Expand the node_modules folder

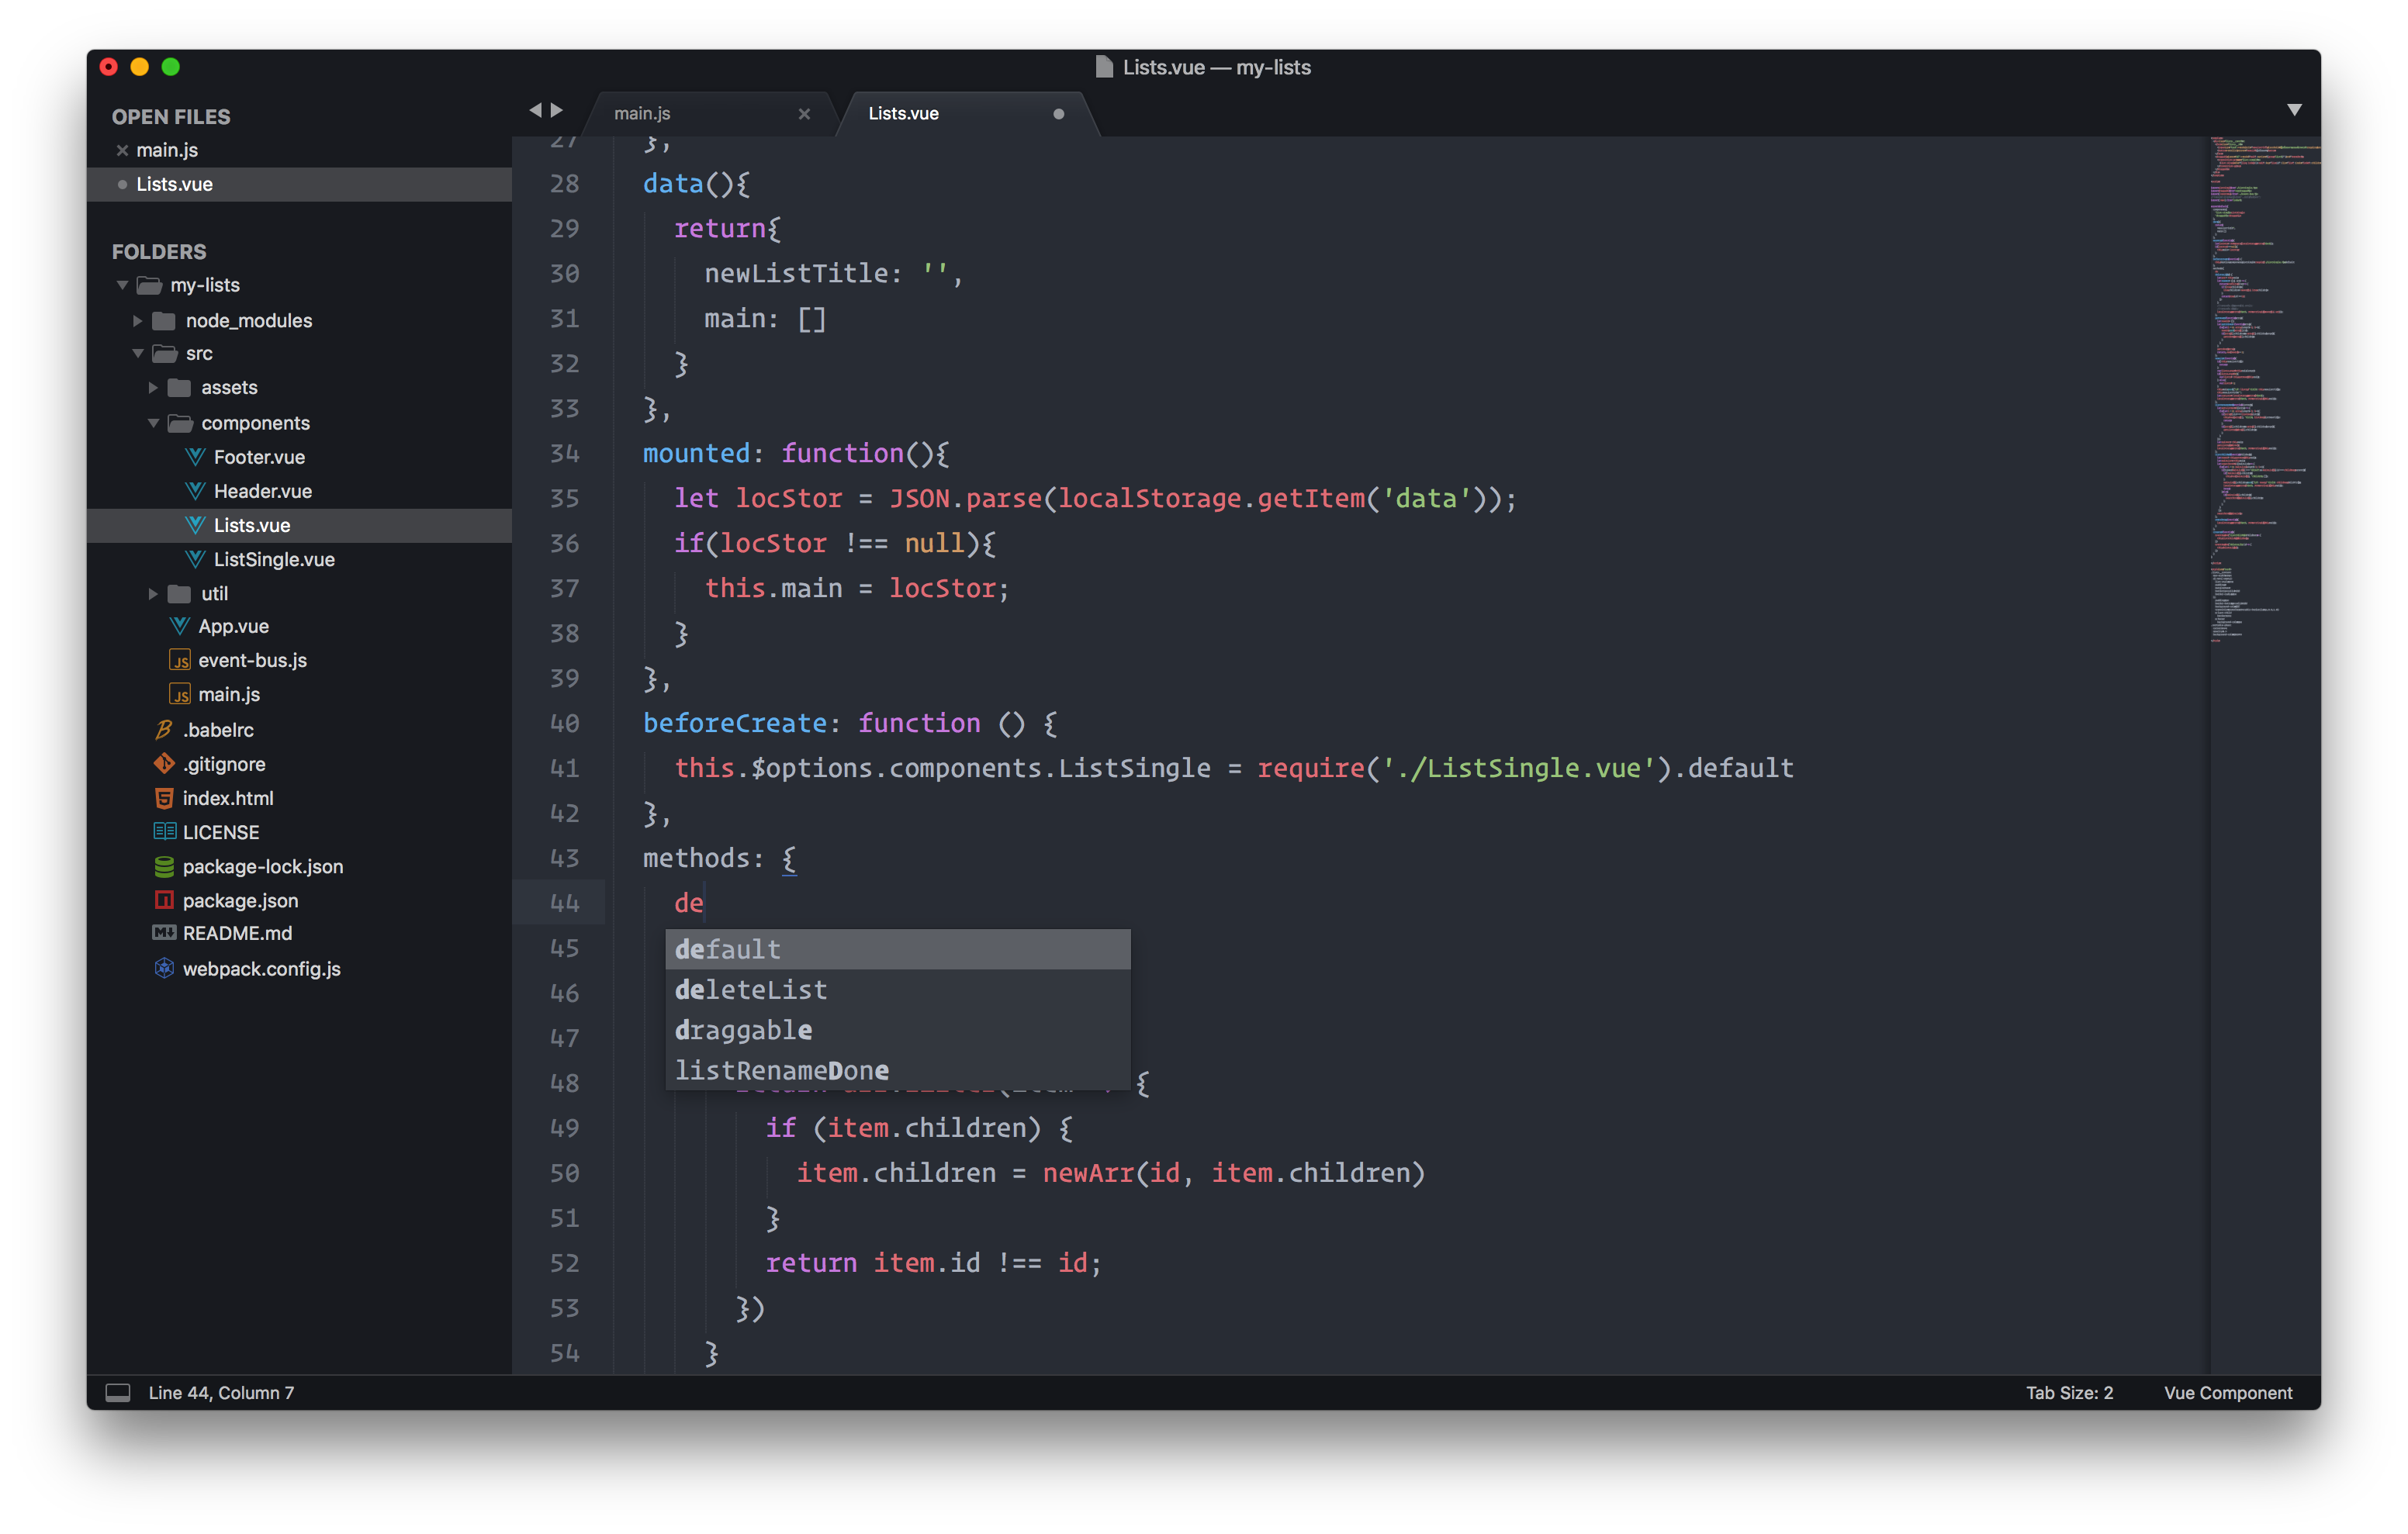tap(138, 321)
